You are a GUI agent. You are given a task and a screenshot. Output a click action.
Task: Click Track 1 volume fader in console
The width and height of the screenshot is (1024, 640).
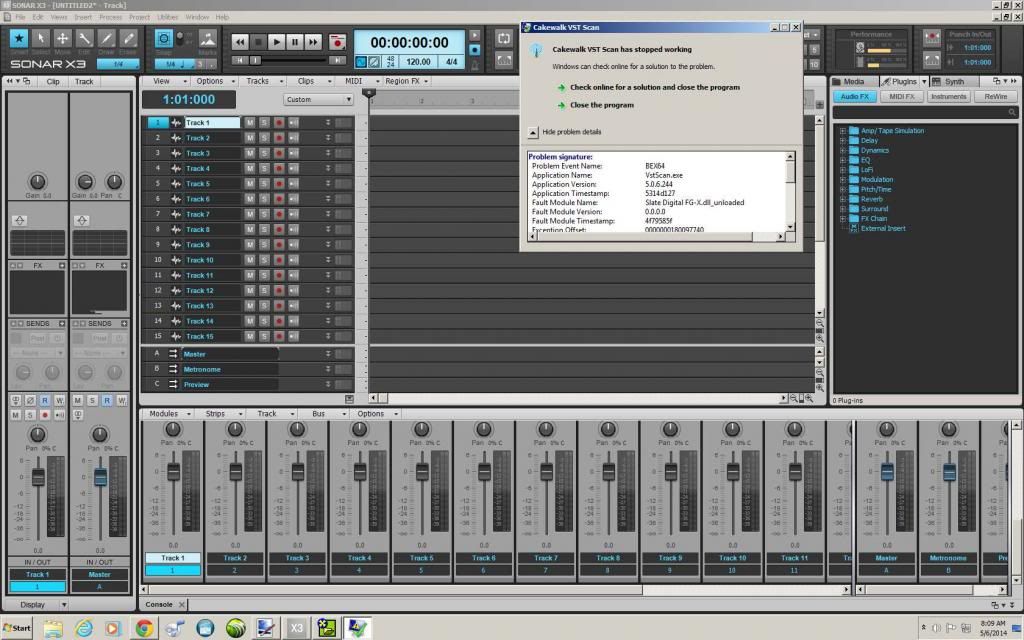pos(173,471)
